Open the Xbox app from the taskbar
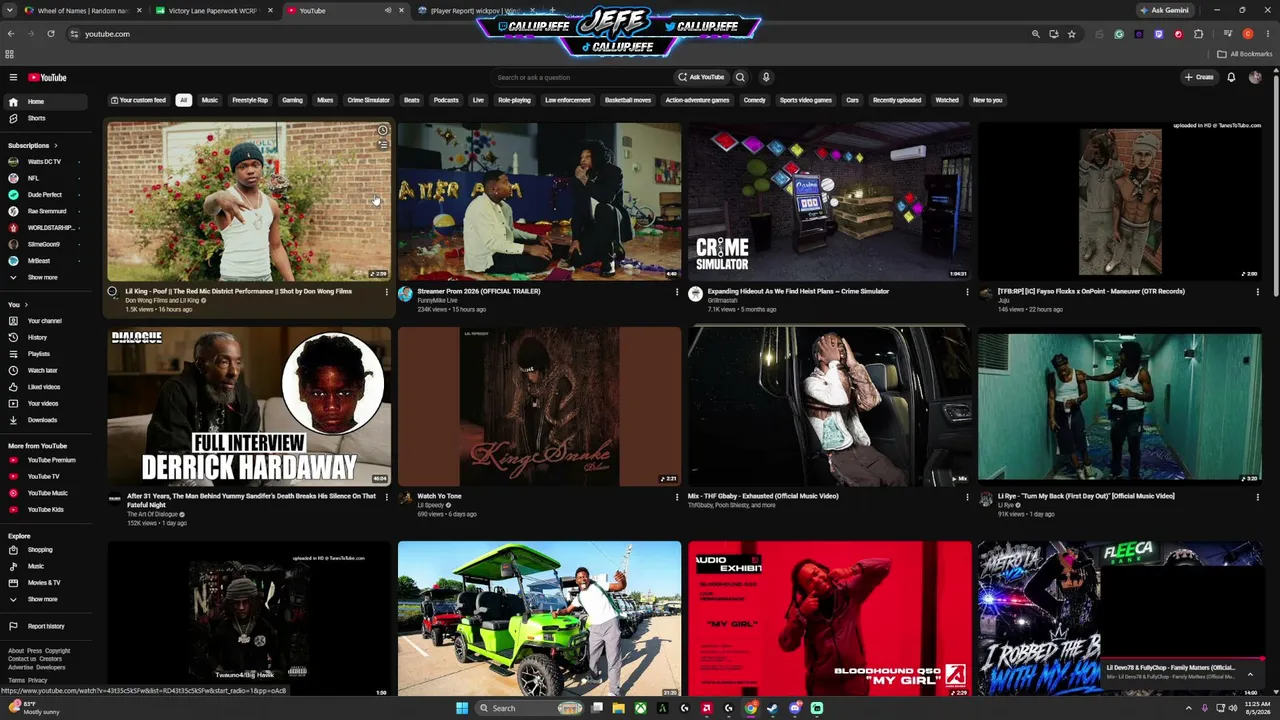Image resolution: width=1280 pixels, height=720 pixels. pos(640,708)
